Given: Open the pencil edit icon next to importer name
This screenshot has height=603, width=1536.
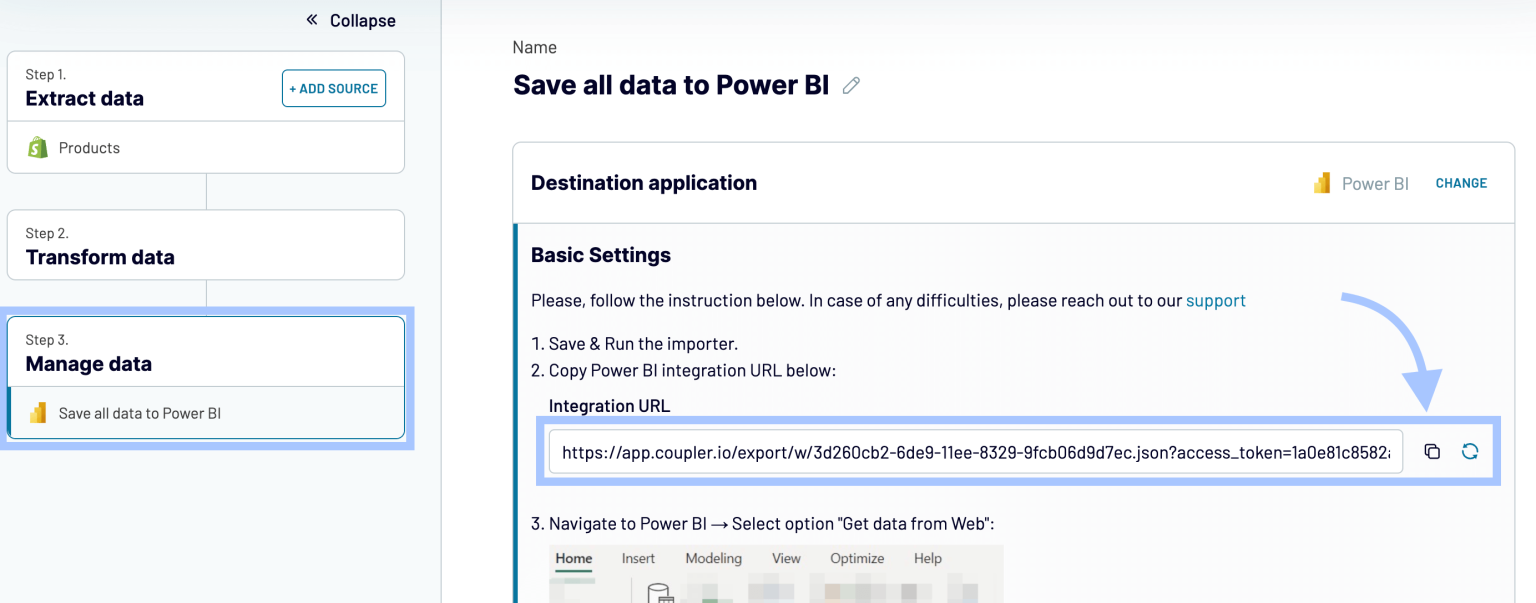Looking at the screenshot, I should 851,85.
